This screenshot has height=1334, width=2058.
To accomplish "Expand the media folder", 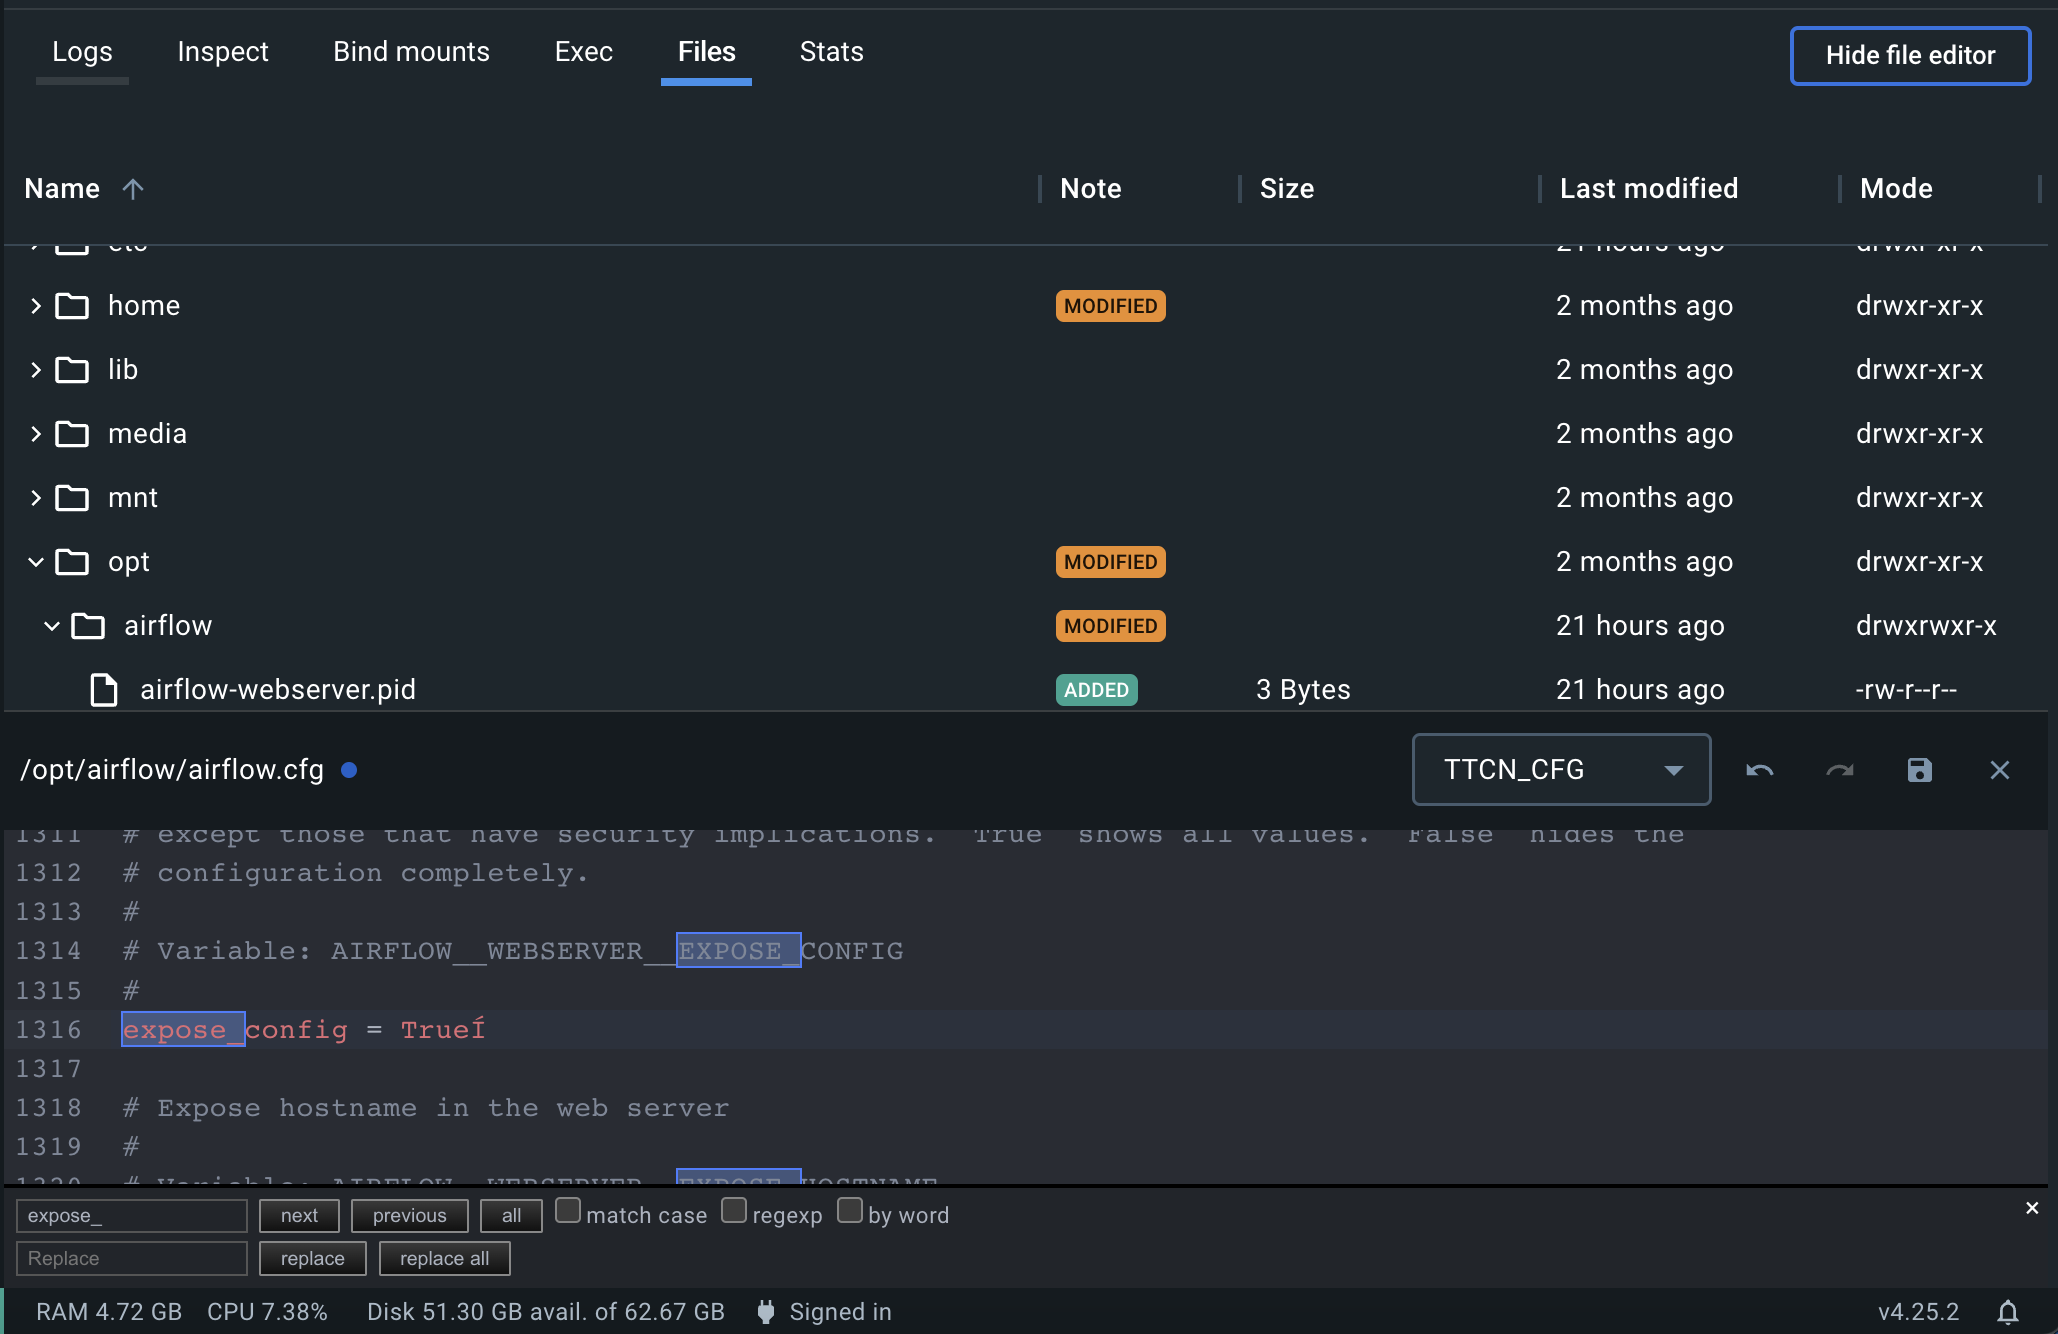I will point(36,434).
